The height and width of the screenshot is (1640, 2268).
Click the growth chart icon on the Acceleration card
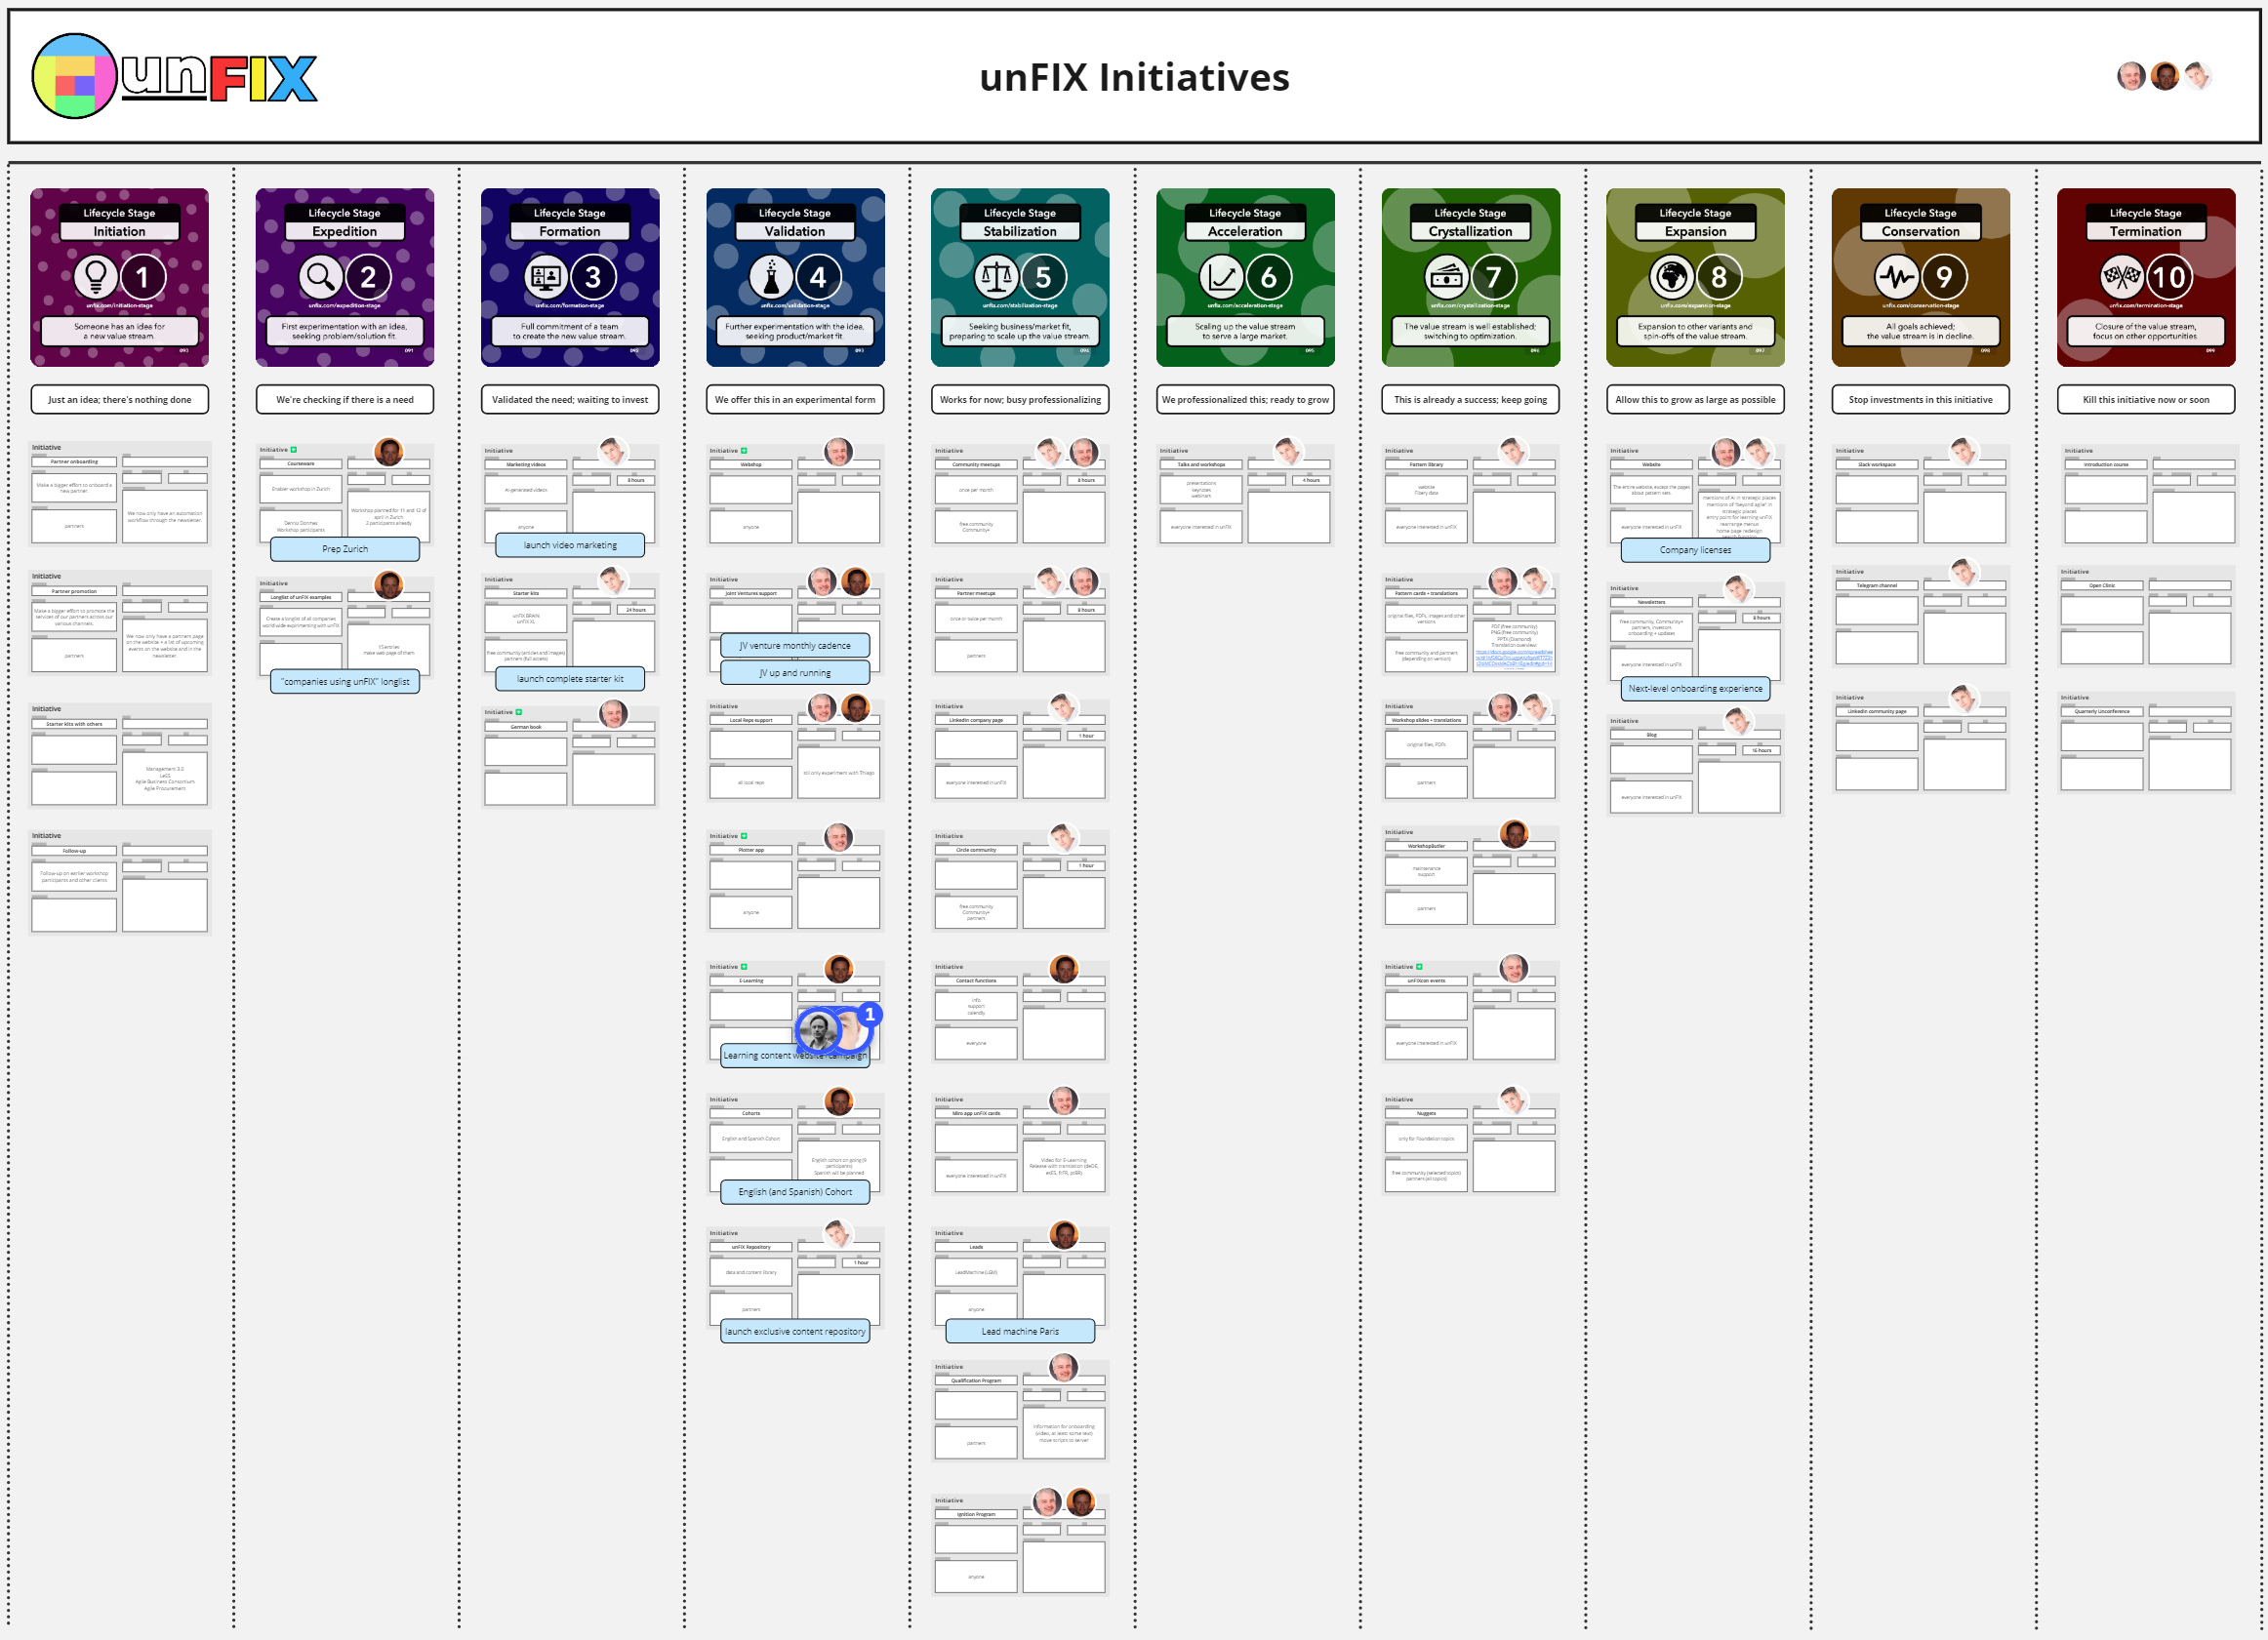tap(1221, 277)
